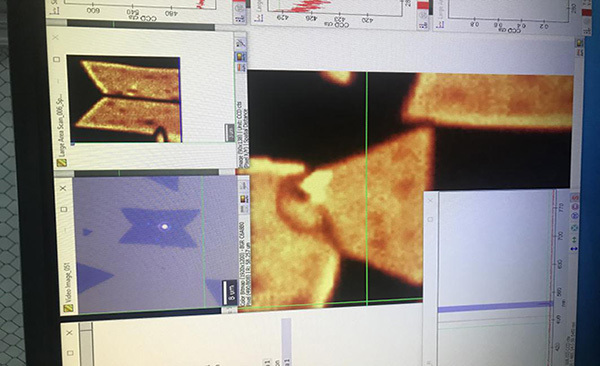This screenshot has height=366, width=600.
Task: Select the line-drawing tool in the Large Area Scan toolbar
Action: tap(241, 43)
